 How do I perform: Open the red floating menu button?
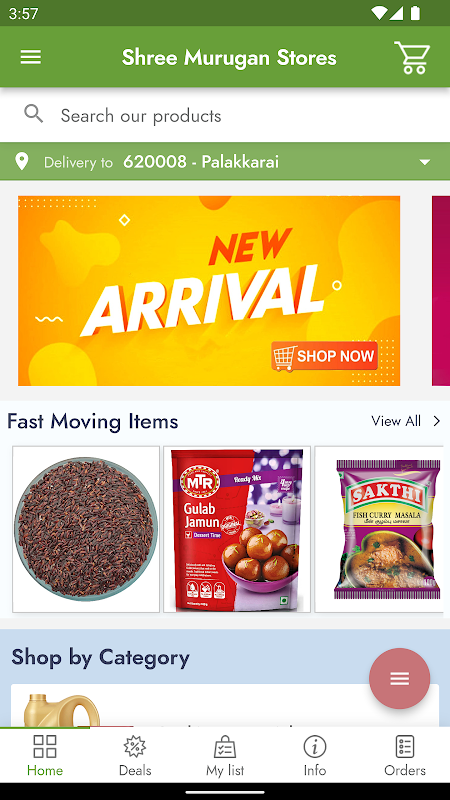click(399, 678)
